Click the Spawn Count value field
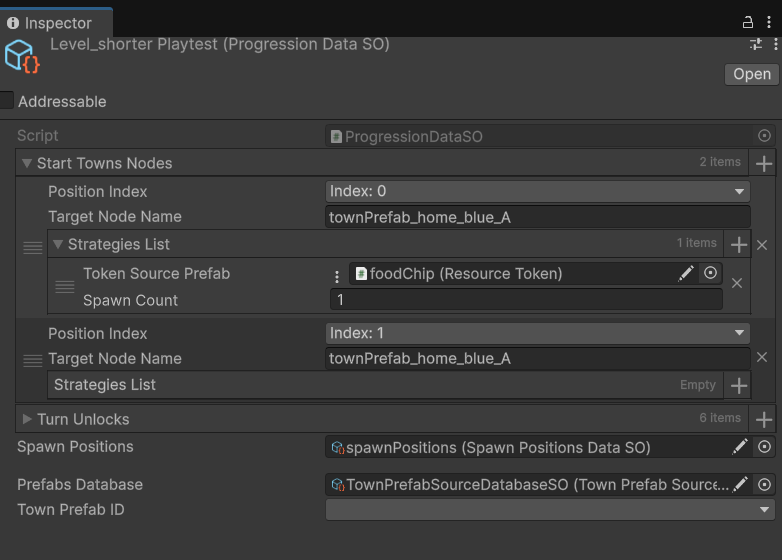782x560 pixels. click(526, 300)
